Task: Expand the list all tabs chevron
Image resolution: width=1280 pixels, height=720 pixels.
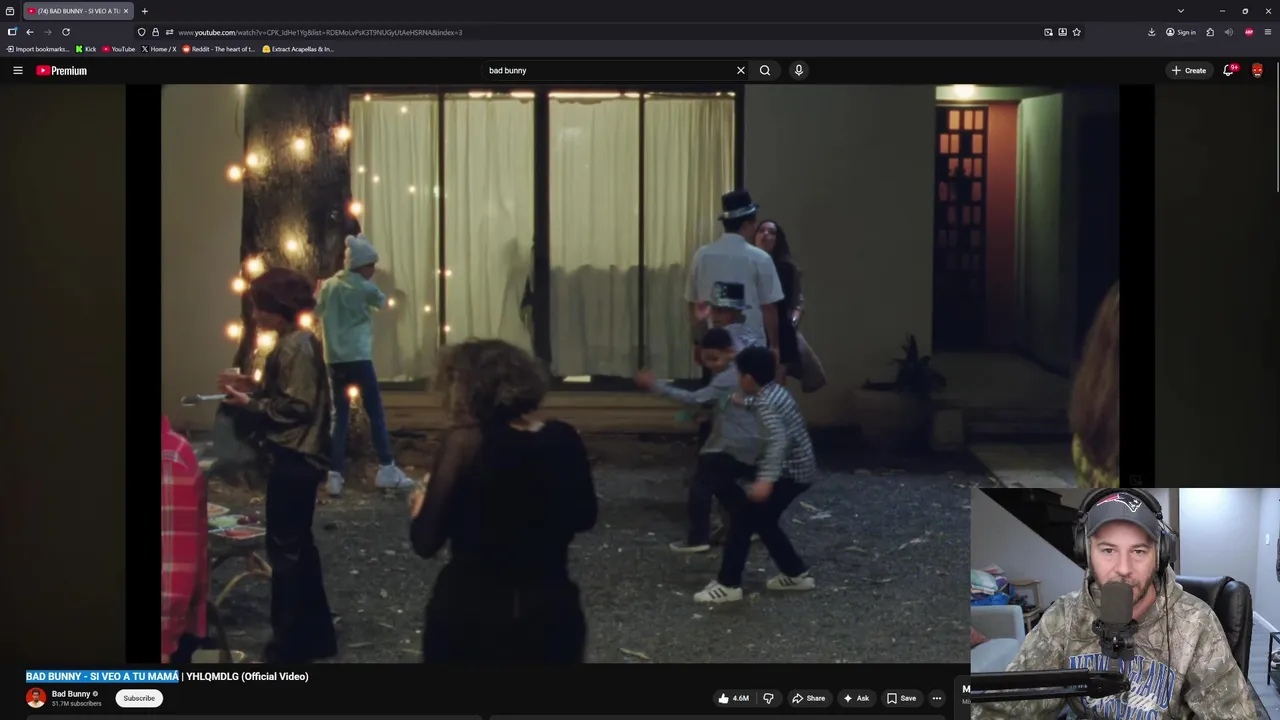Action: pyautogui.click(x=1180, y=11)
